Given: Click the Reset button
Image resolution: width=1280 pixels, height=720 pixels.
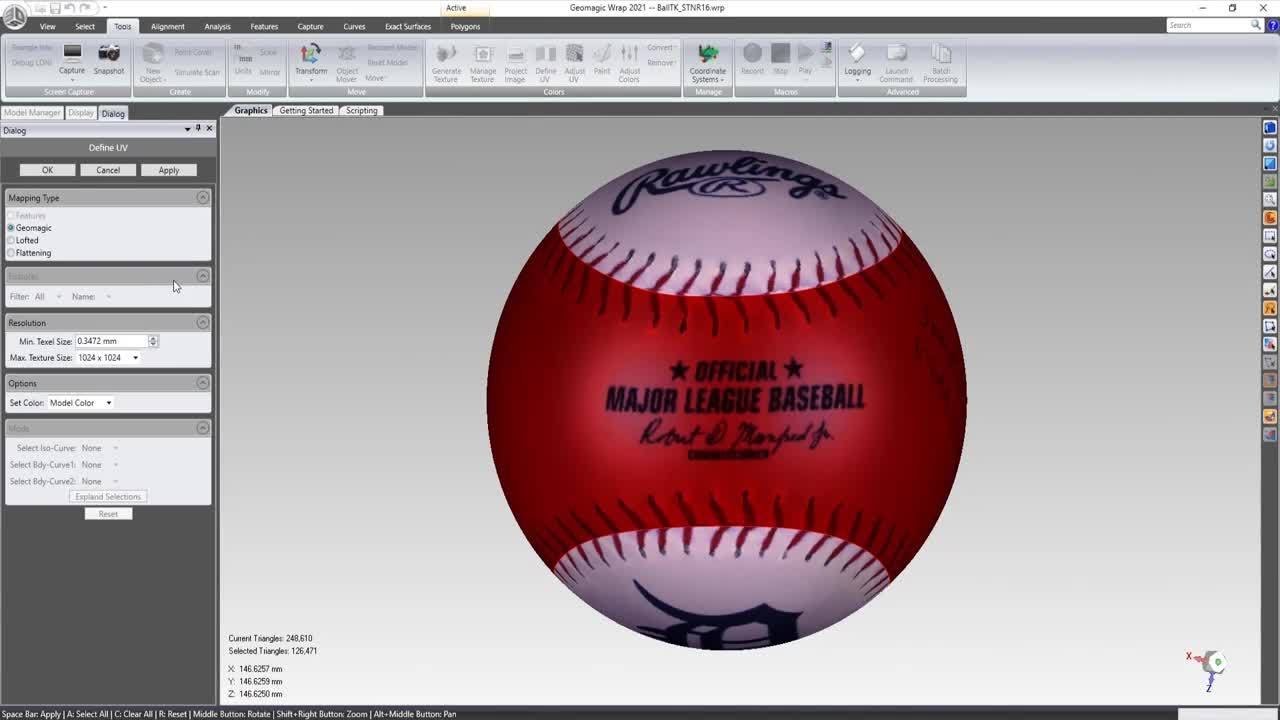Looking at the screenshot, I should tap(108, 514).
